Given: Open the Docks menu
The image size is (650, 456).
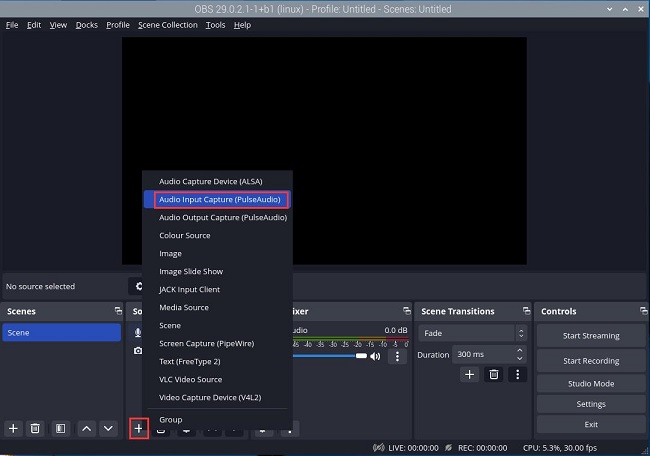Looking at the screenshot, I should click(87, 25).
